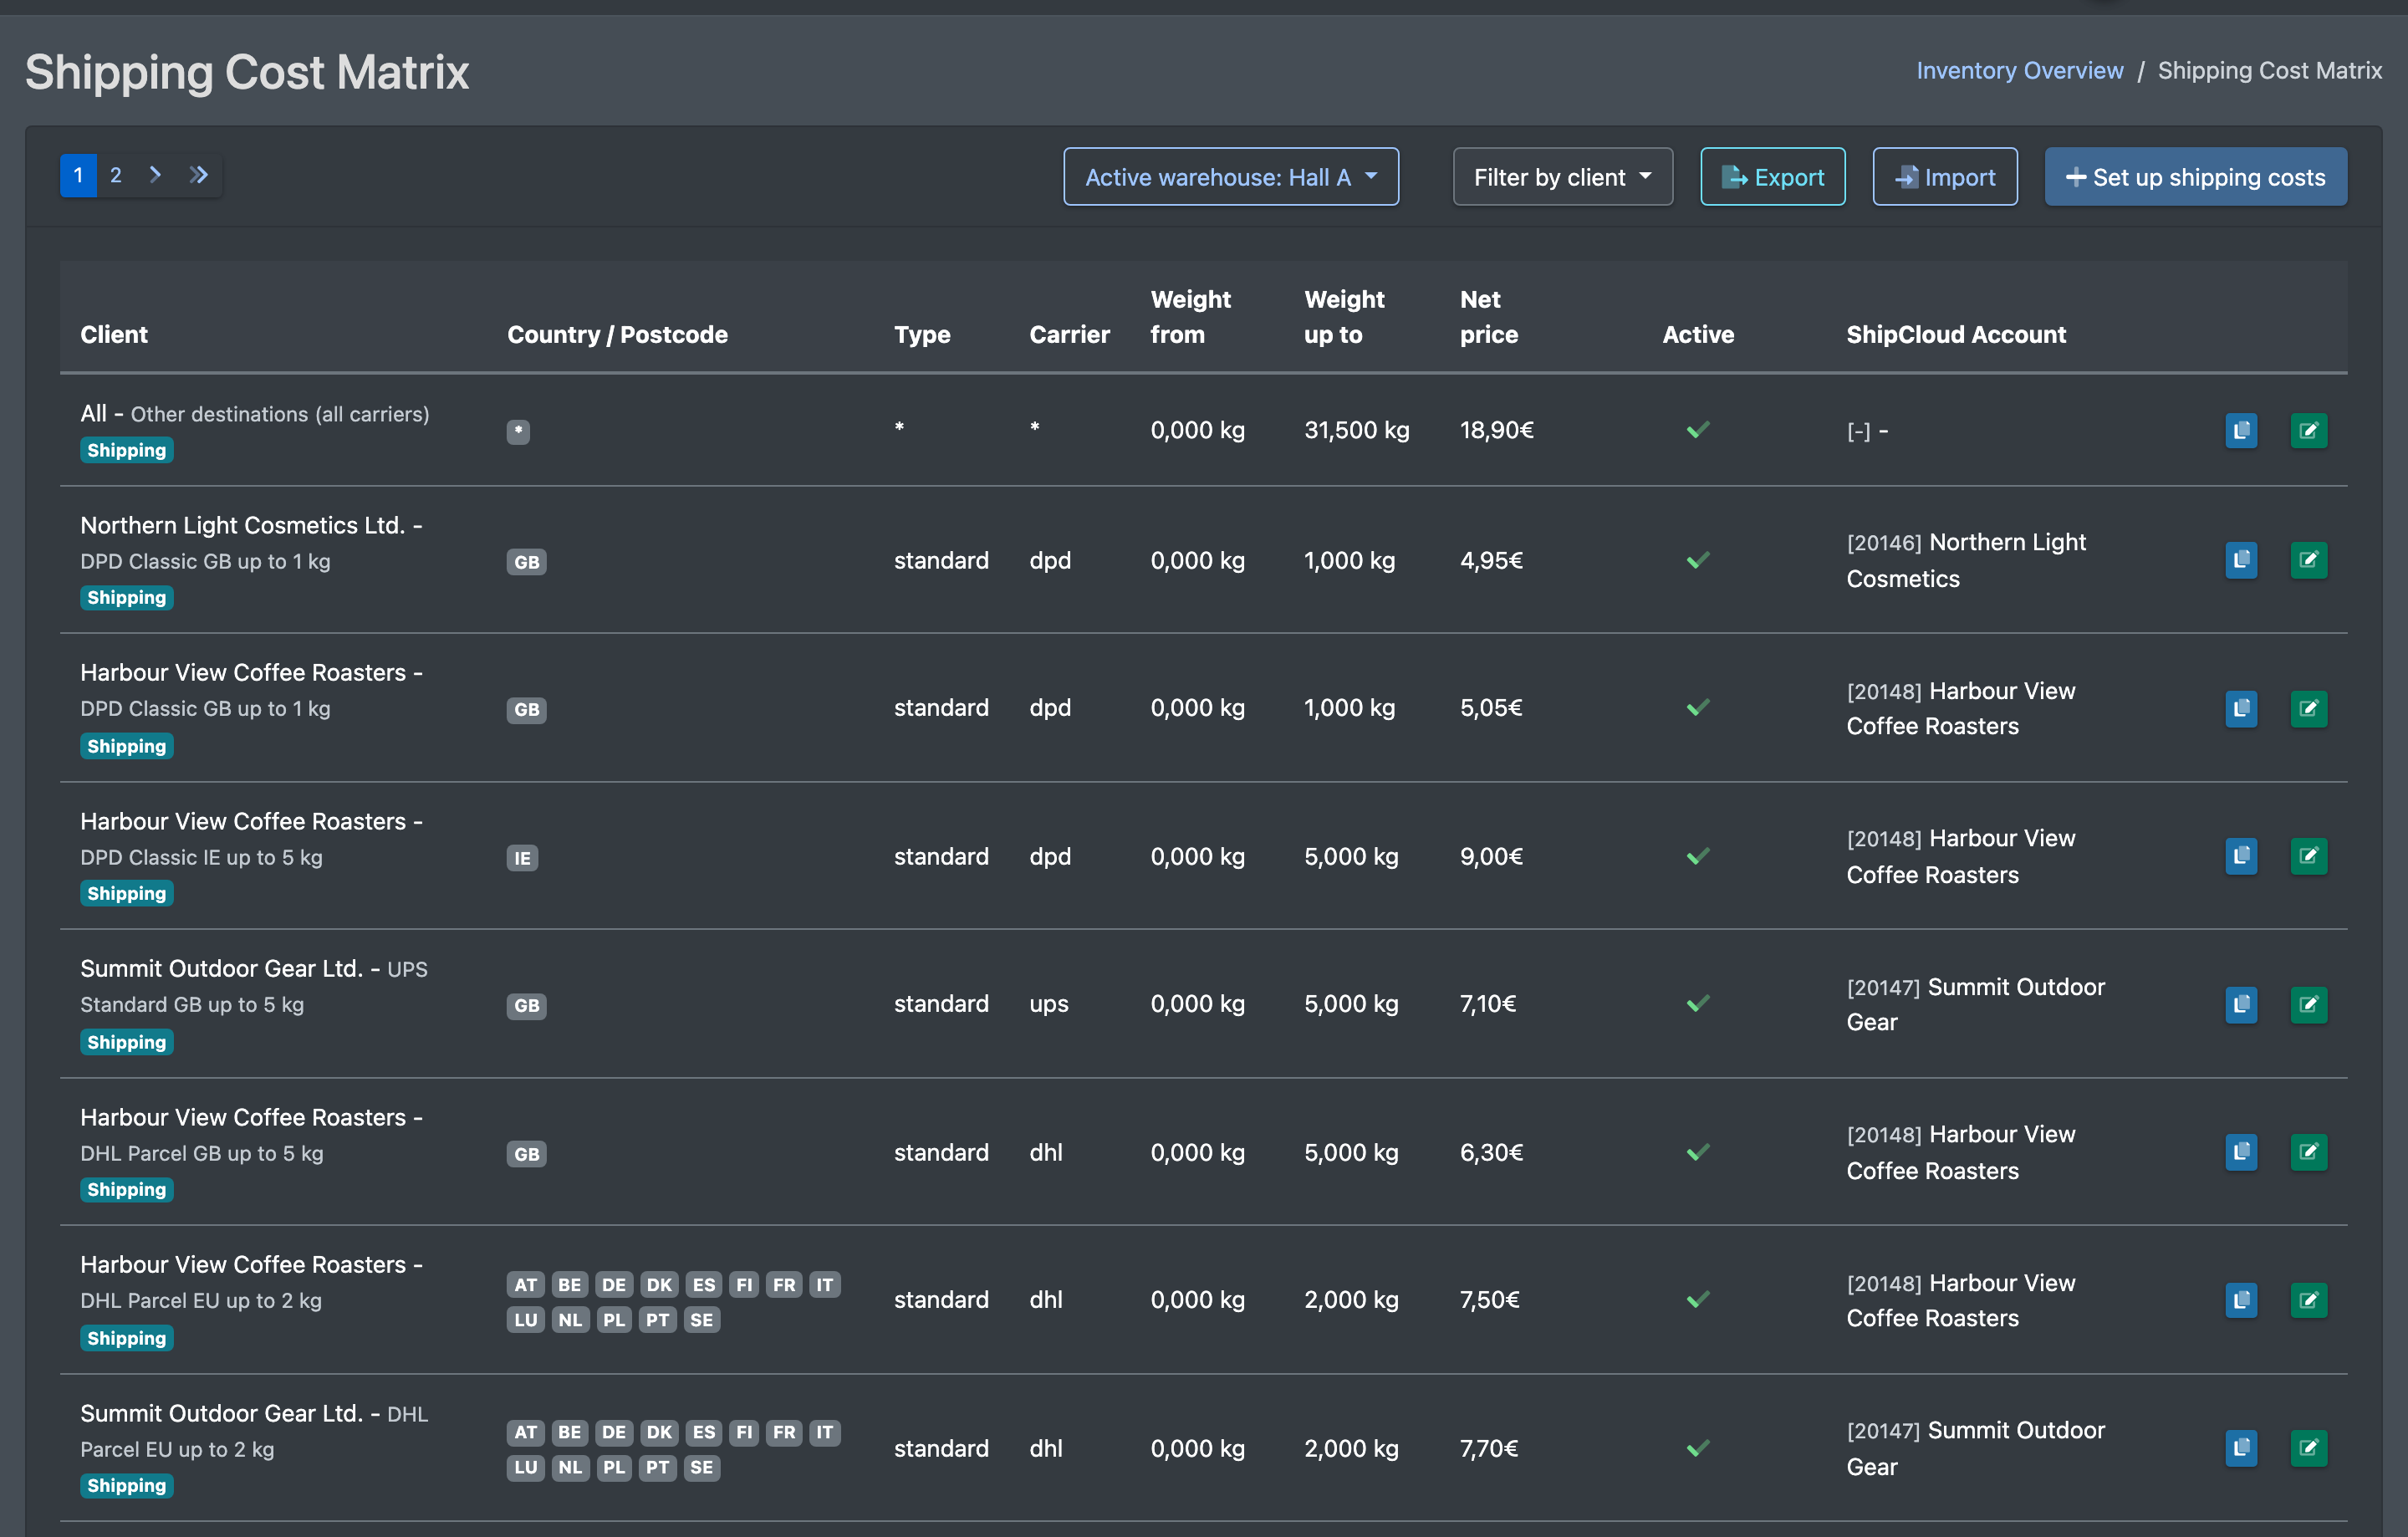Click the Shipping tag under Northern Light Cosmetics
2408x1537 pixels.
[x=126, y=598]
